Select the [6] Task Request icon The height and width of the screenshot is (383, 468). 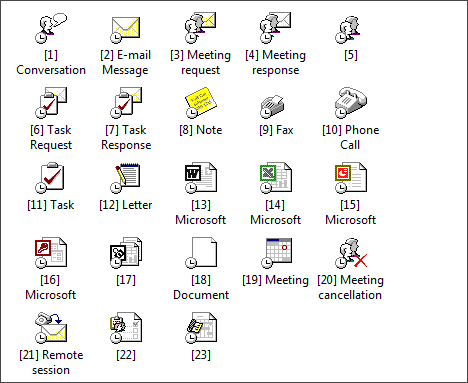pyautogui.click(x=51, y=103)
